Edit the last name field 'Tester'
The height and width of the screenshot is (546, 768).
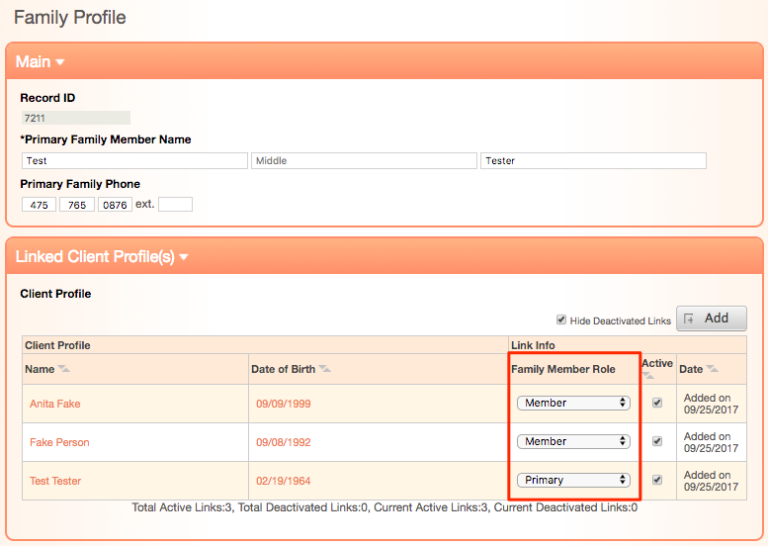[x=593, y=161]
